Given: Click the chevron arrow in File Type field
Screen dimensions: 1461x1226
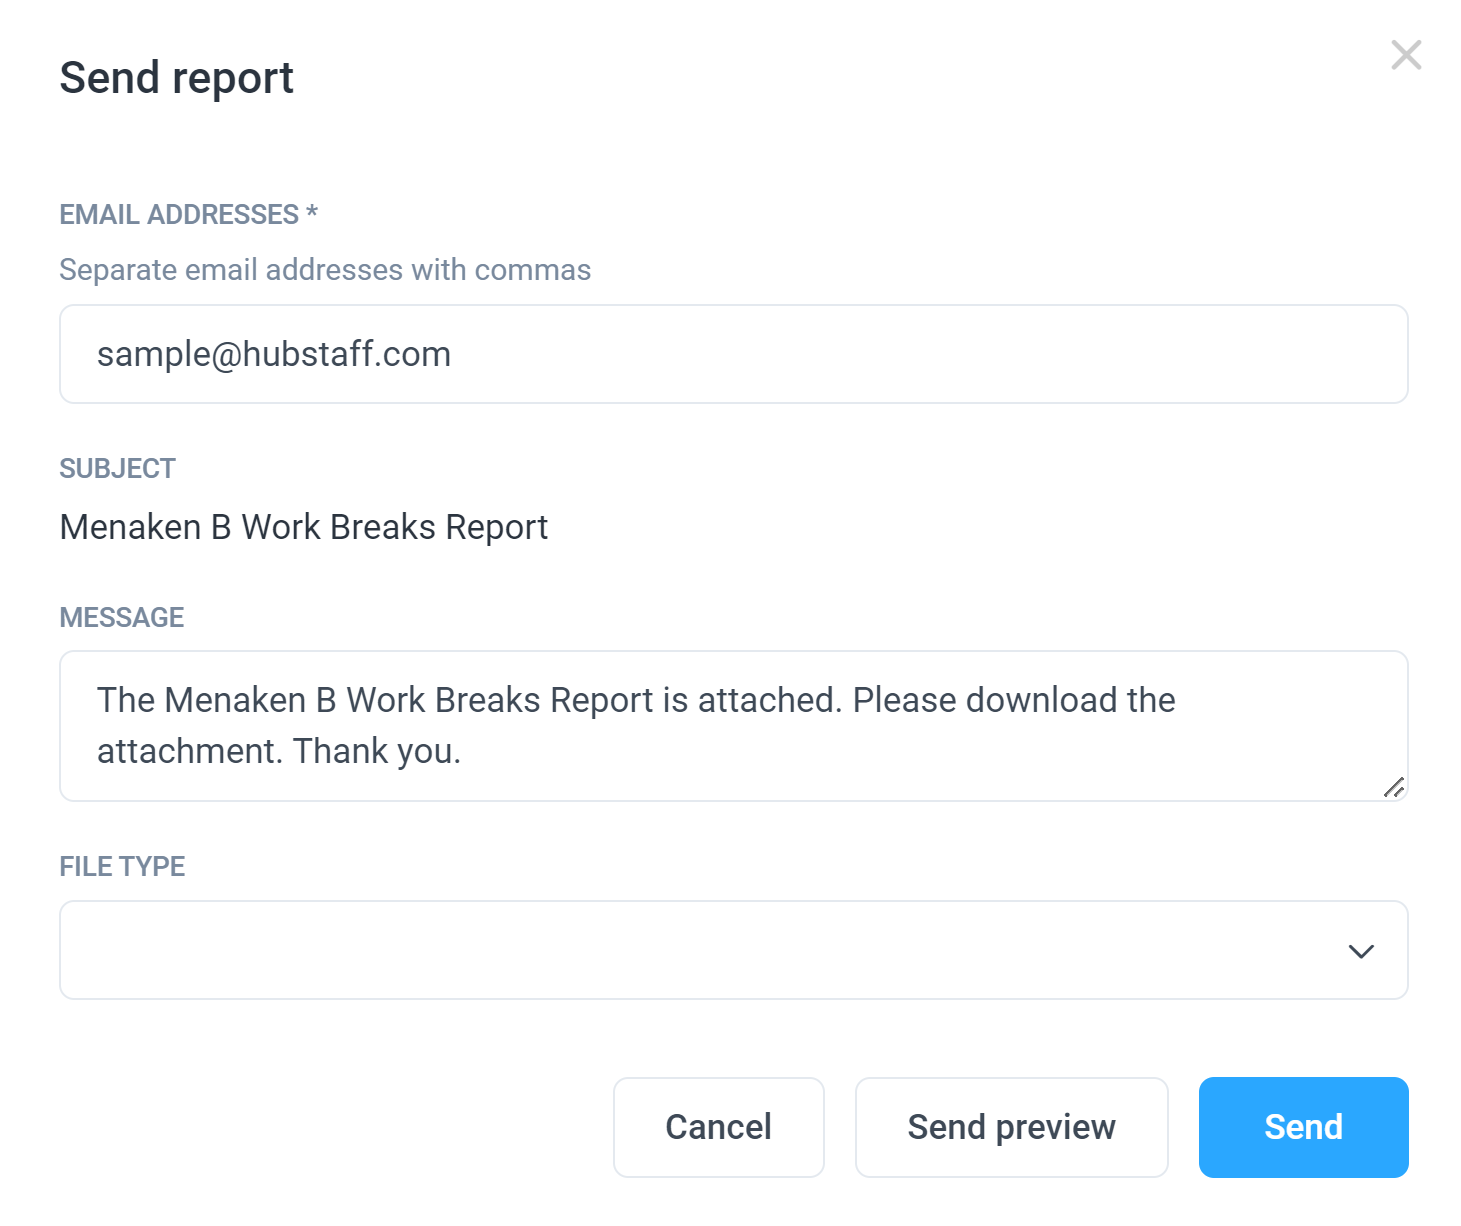Looking at the screenshot, I should point(1361,951).
